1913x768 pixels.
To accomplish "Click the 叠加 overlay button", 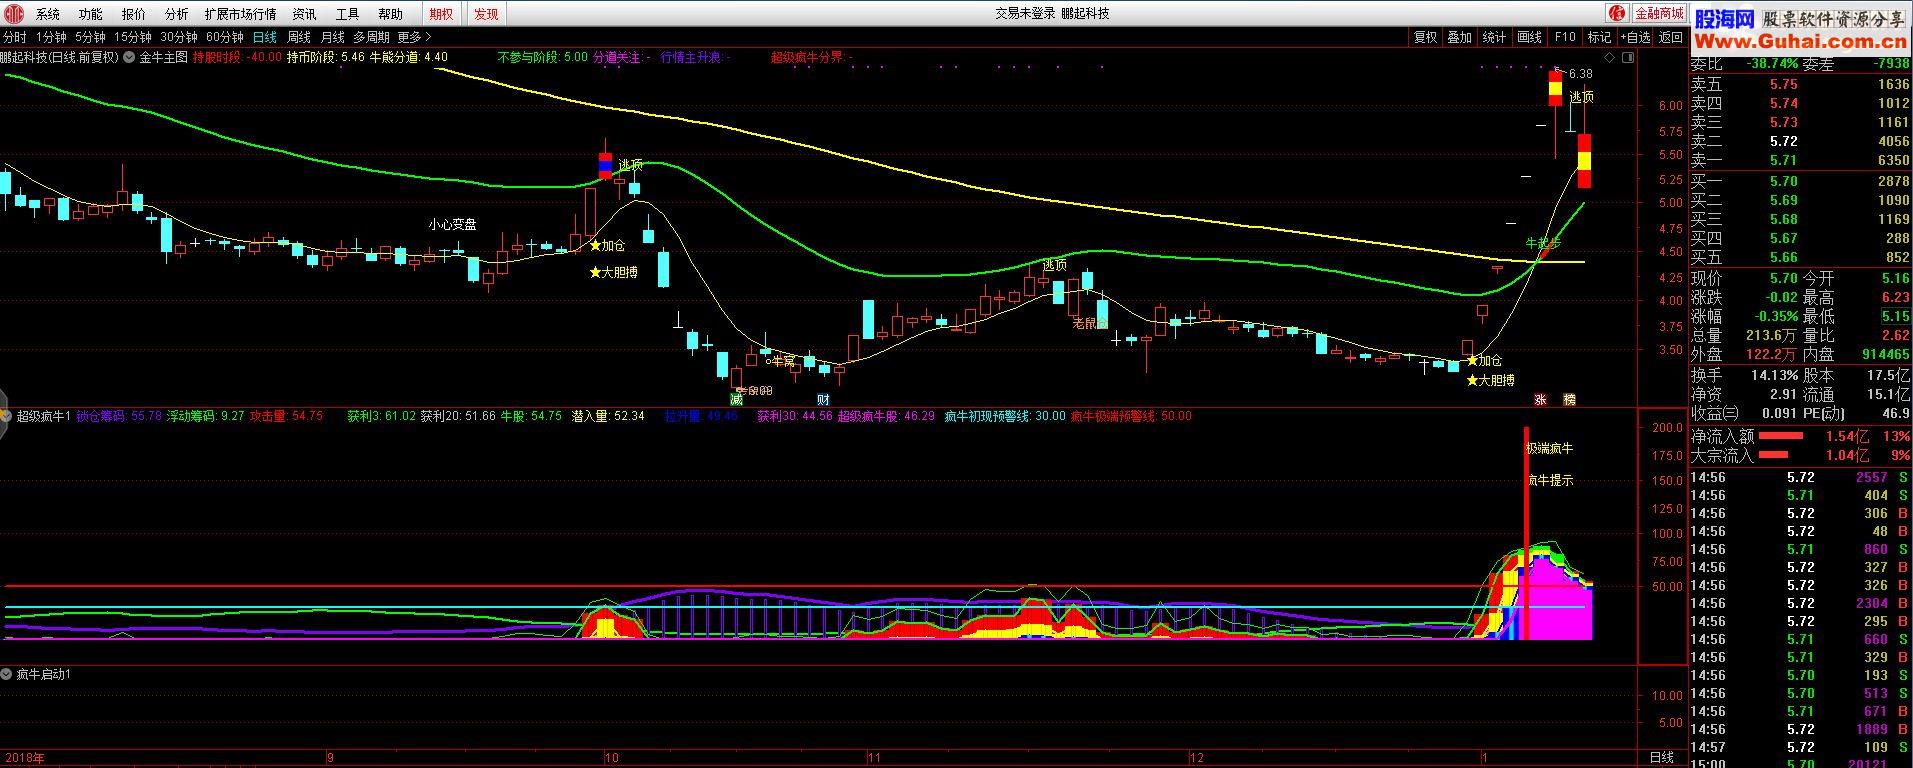I will click(x=1460, y=37).
